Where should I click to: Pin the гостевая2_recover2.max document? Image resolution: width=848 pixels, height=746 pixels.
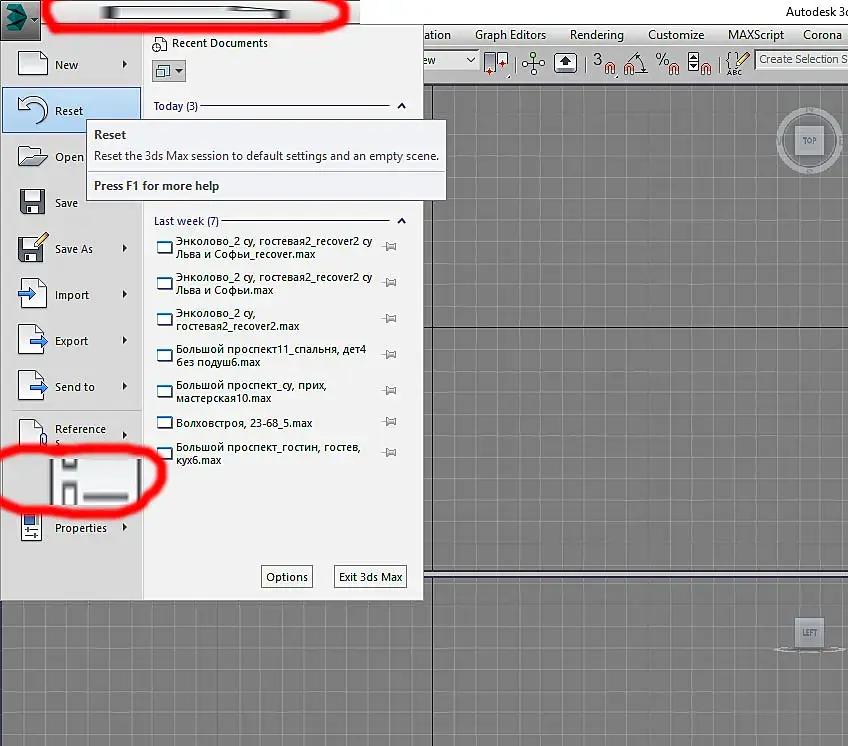click(390, 319)
